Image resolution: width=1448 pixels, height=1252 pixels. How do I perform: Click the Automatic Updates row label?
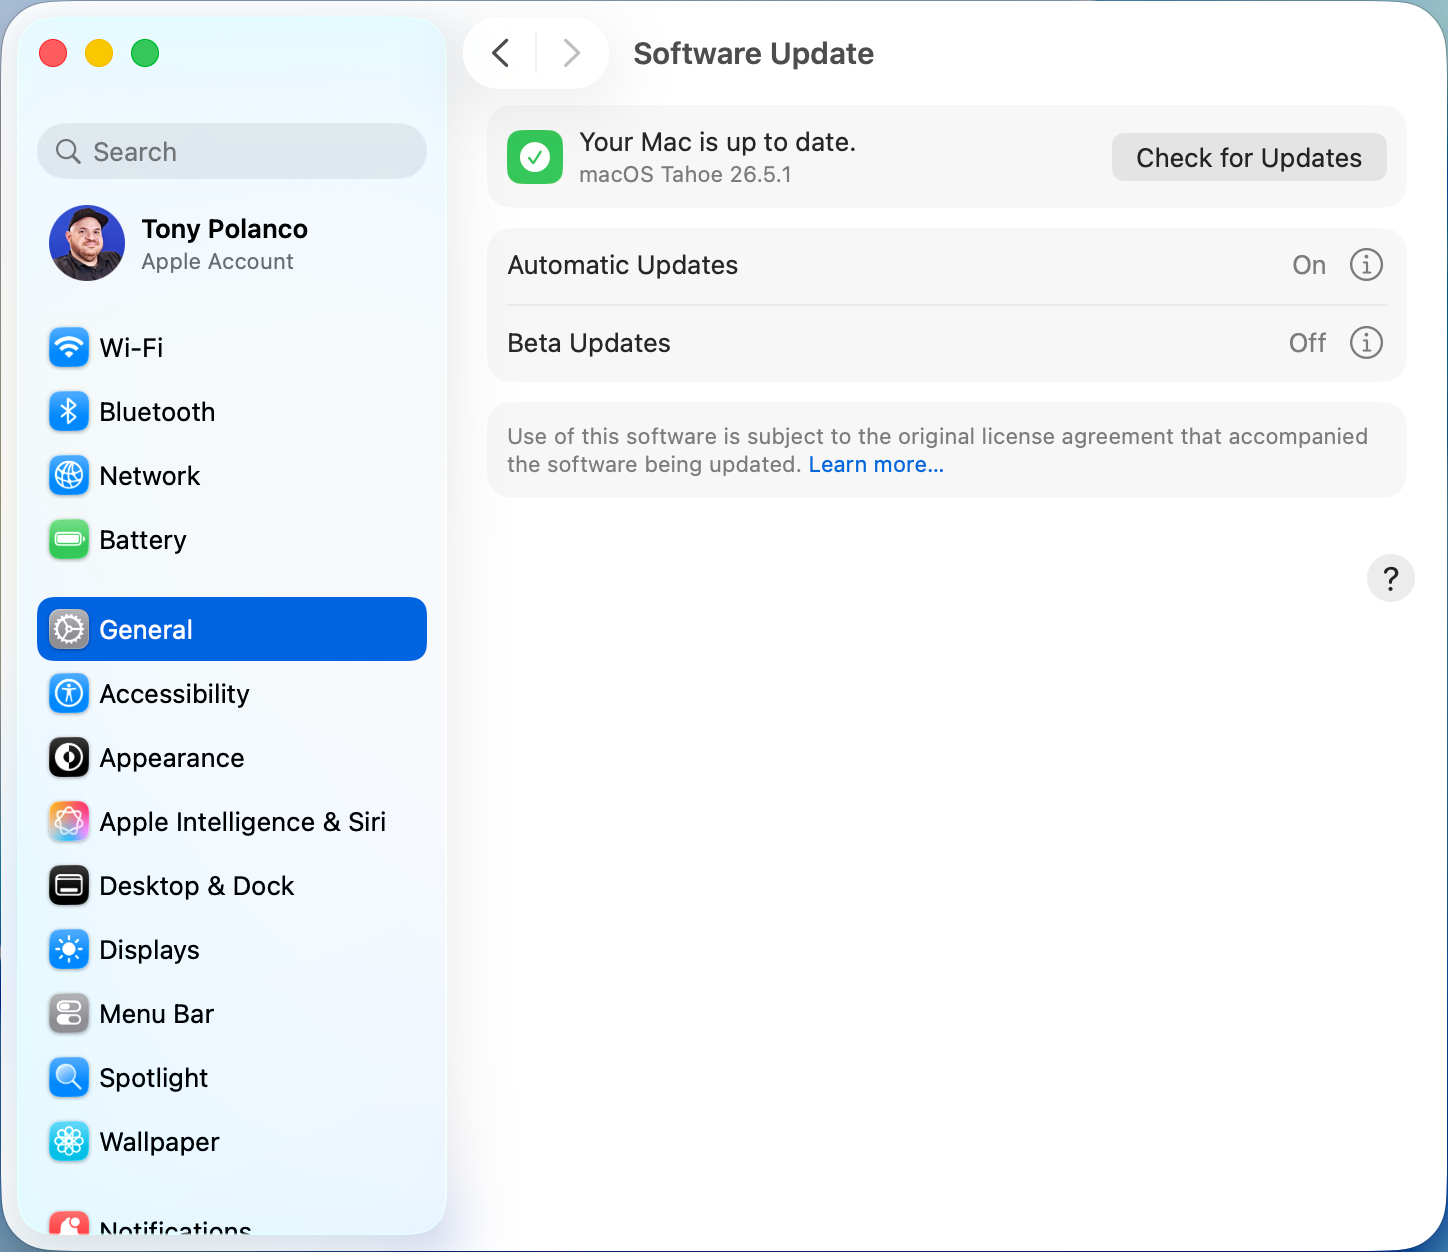click(x=623, y=265)
